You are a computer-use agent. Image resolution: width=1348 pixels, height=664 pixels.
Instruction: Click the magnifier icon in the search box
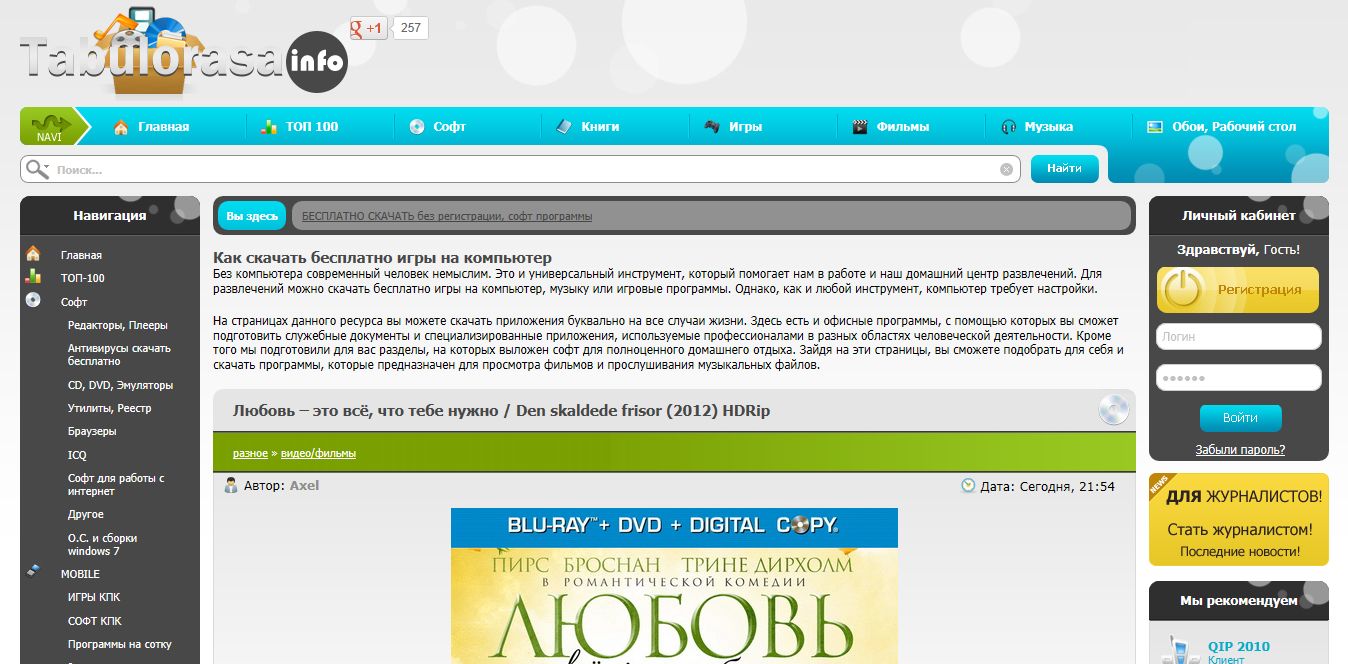pos(38,169)
